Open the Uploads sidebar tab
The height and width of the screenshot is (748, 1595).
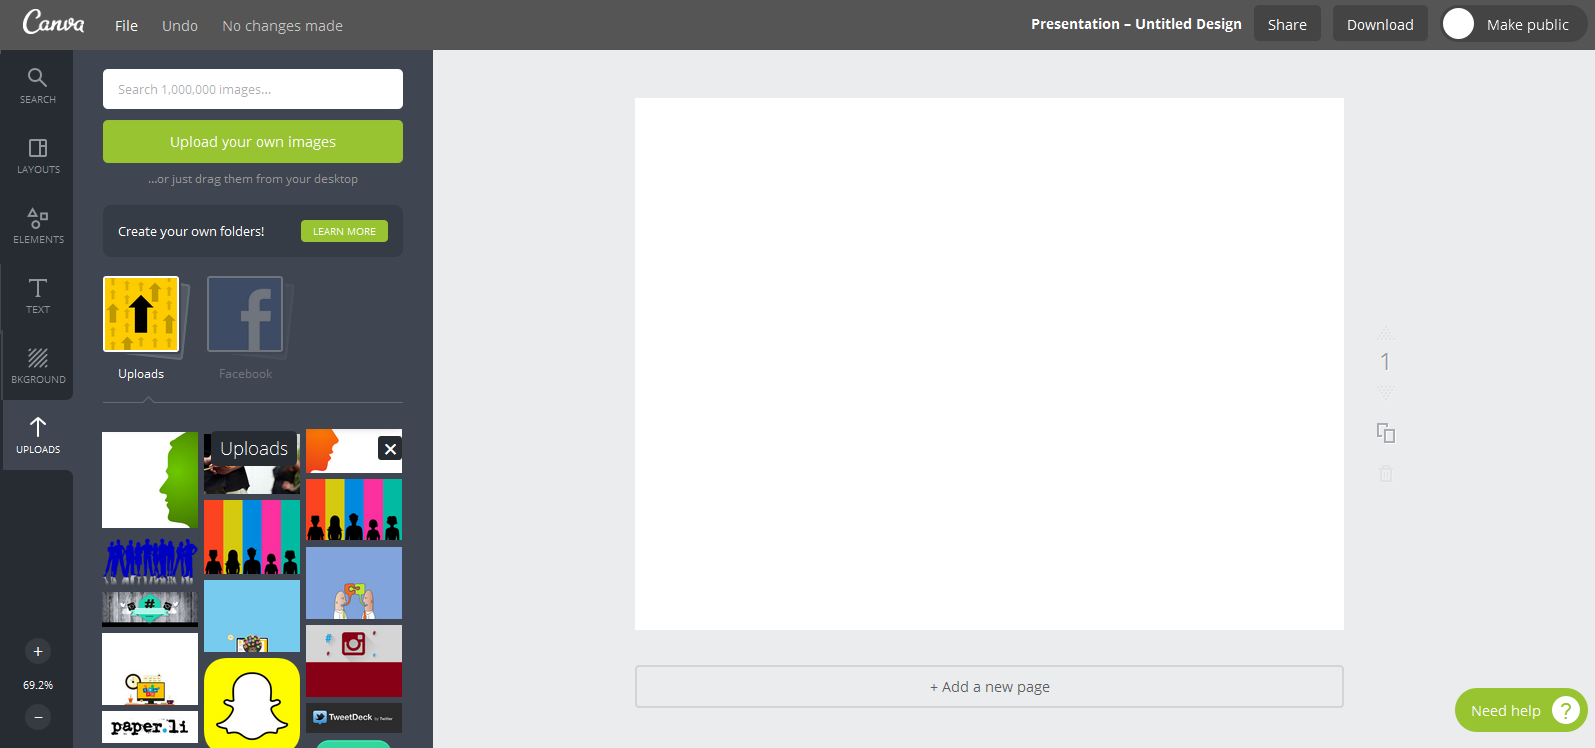point(37,436)
